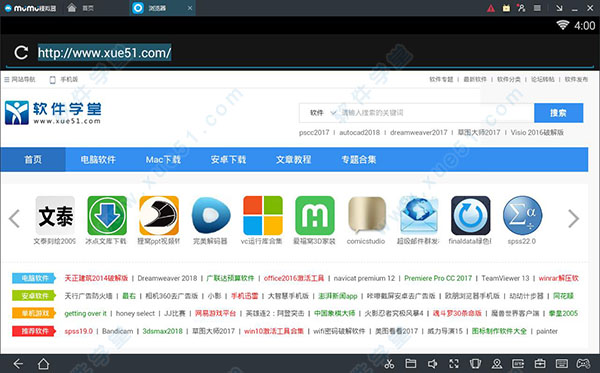Viewport: 600px width, 373px height.
Task: Click the pscc2017 hot keyword
Action: click(x=314, y=132)
